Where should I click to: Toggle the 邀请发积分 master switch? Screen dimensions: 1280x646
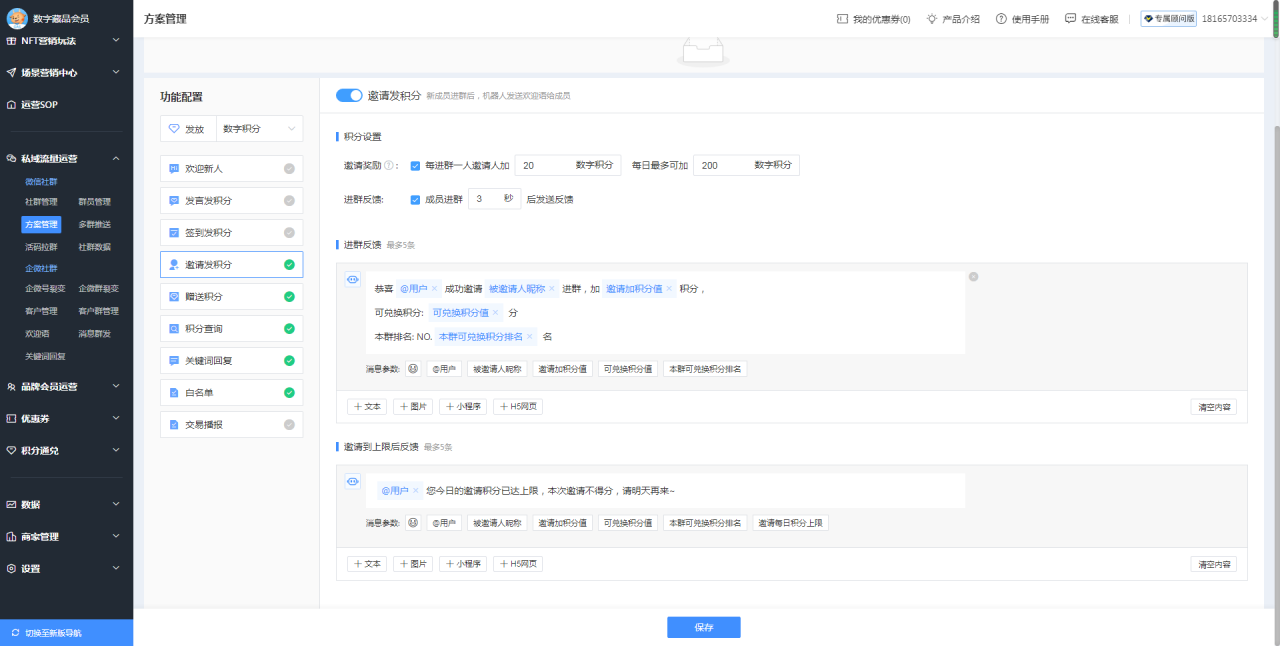(x=349, y=94)
